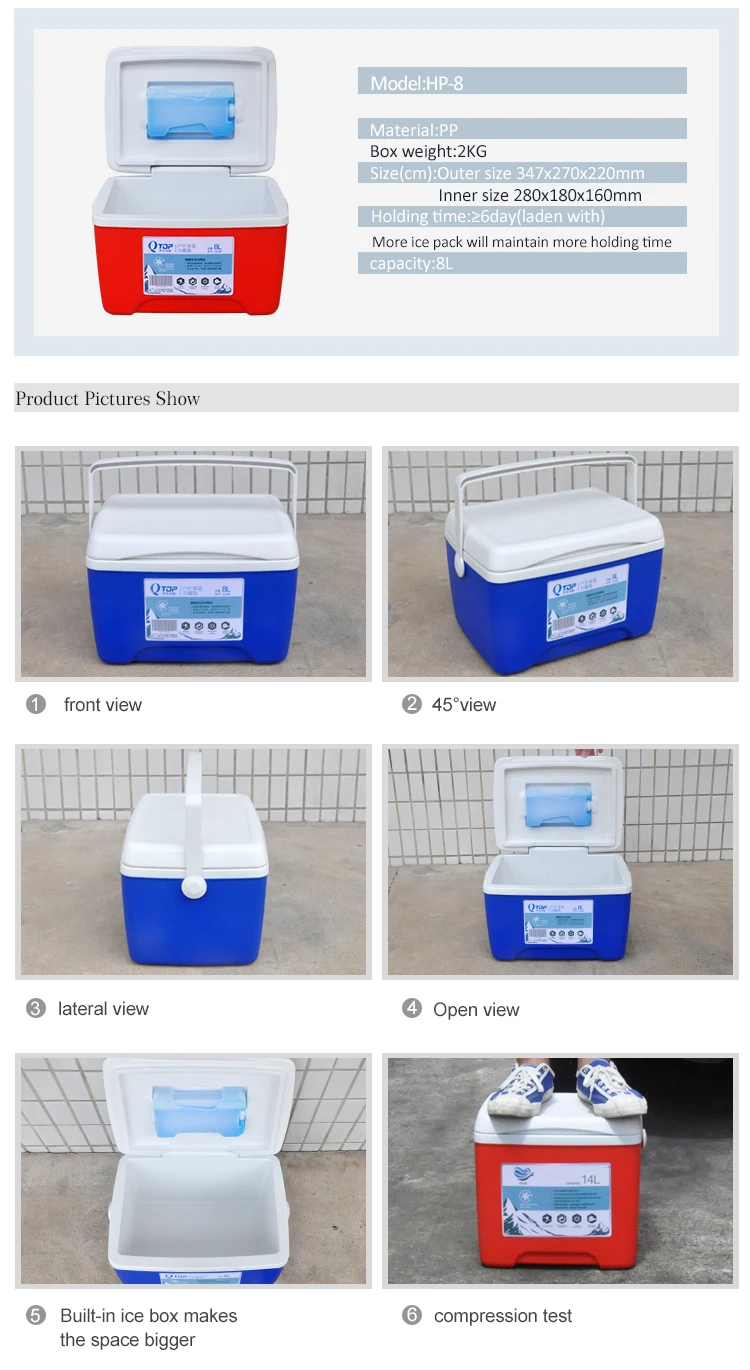This screenshot has height=1370, width=750.
Task: Click the Outer size specification row
Action: [522, 173]
